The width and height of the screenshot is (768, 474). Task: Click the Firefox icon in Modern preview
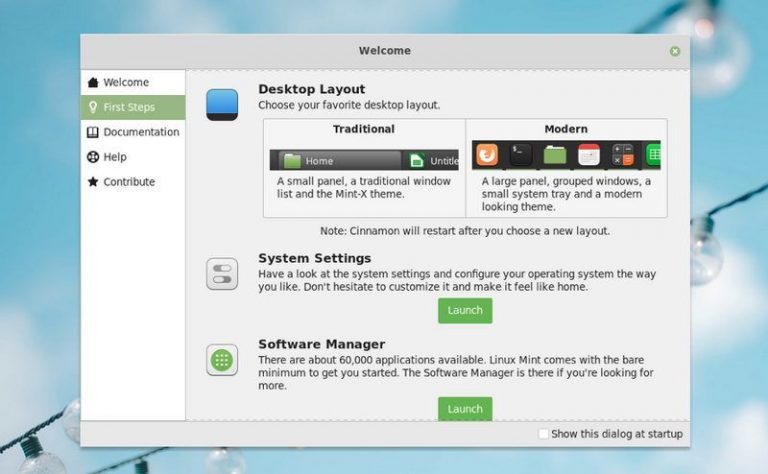(x=487, y=155)
